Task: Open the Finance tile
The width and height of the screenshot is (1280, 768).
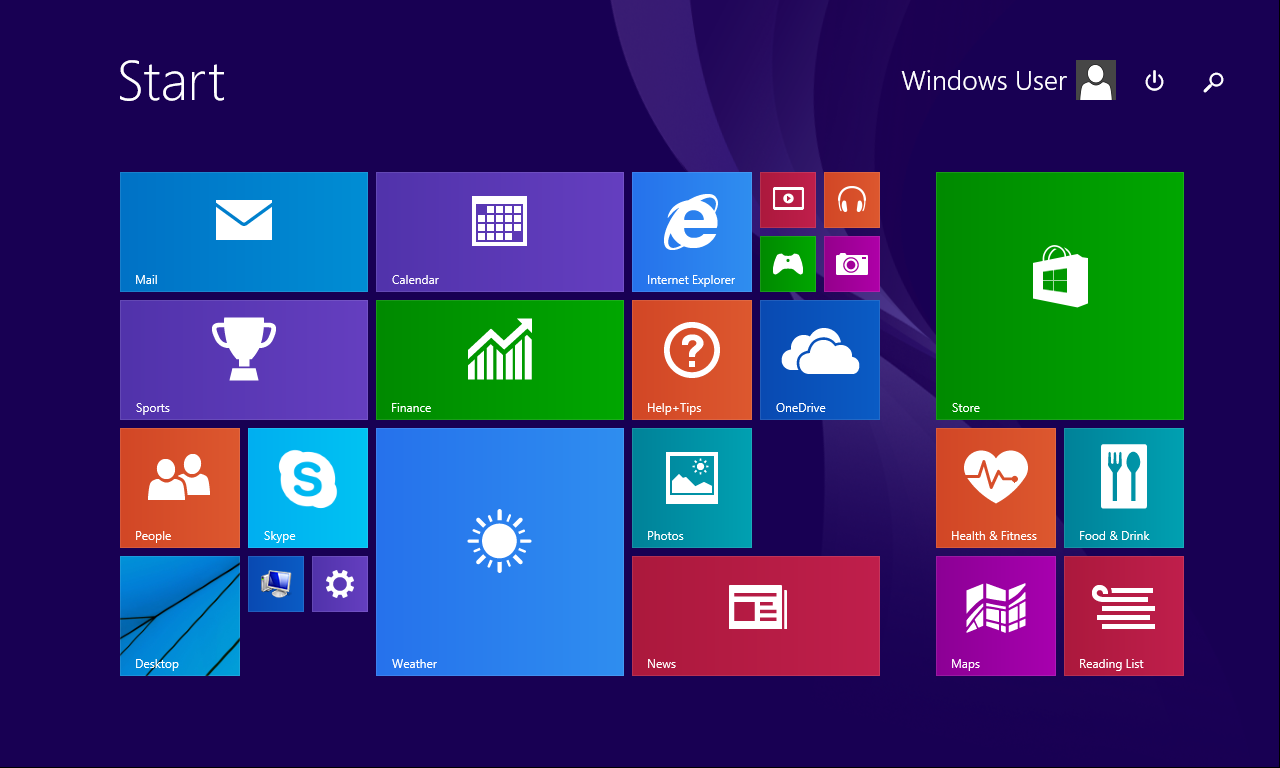Action: click(x=500, y=360)
